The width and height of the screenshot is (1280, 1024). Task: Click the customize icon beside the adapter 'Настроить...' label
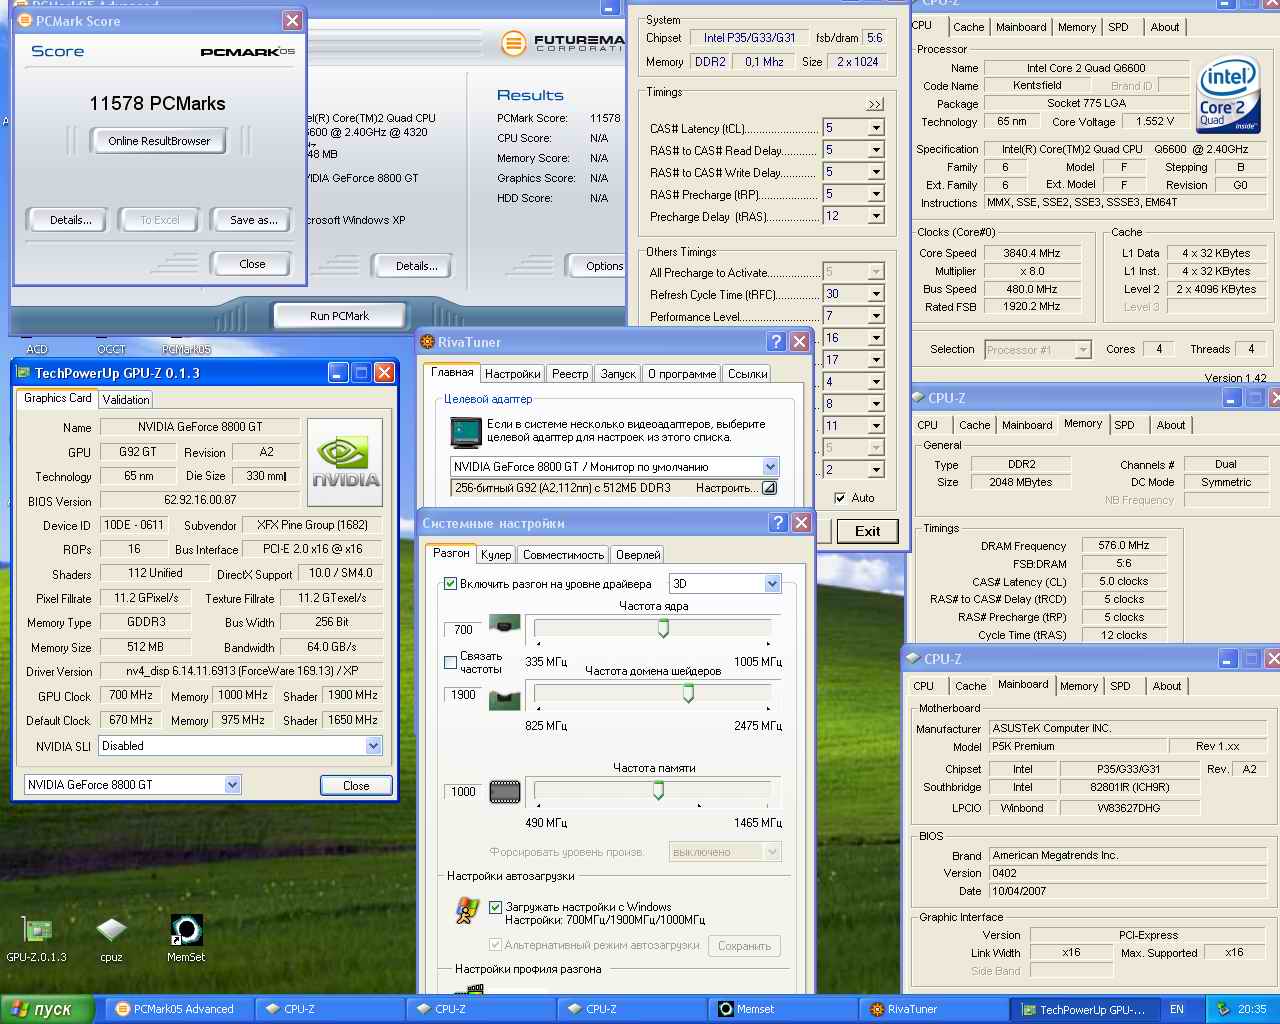click(x=769, y=488)
